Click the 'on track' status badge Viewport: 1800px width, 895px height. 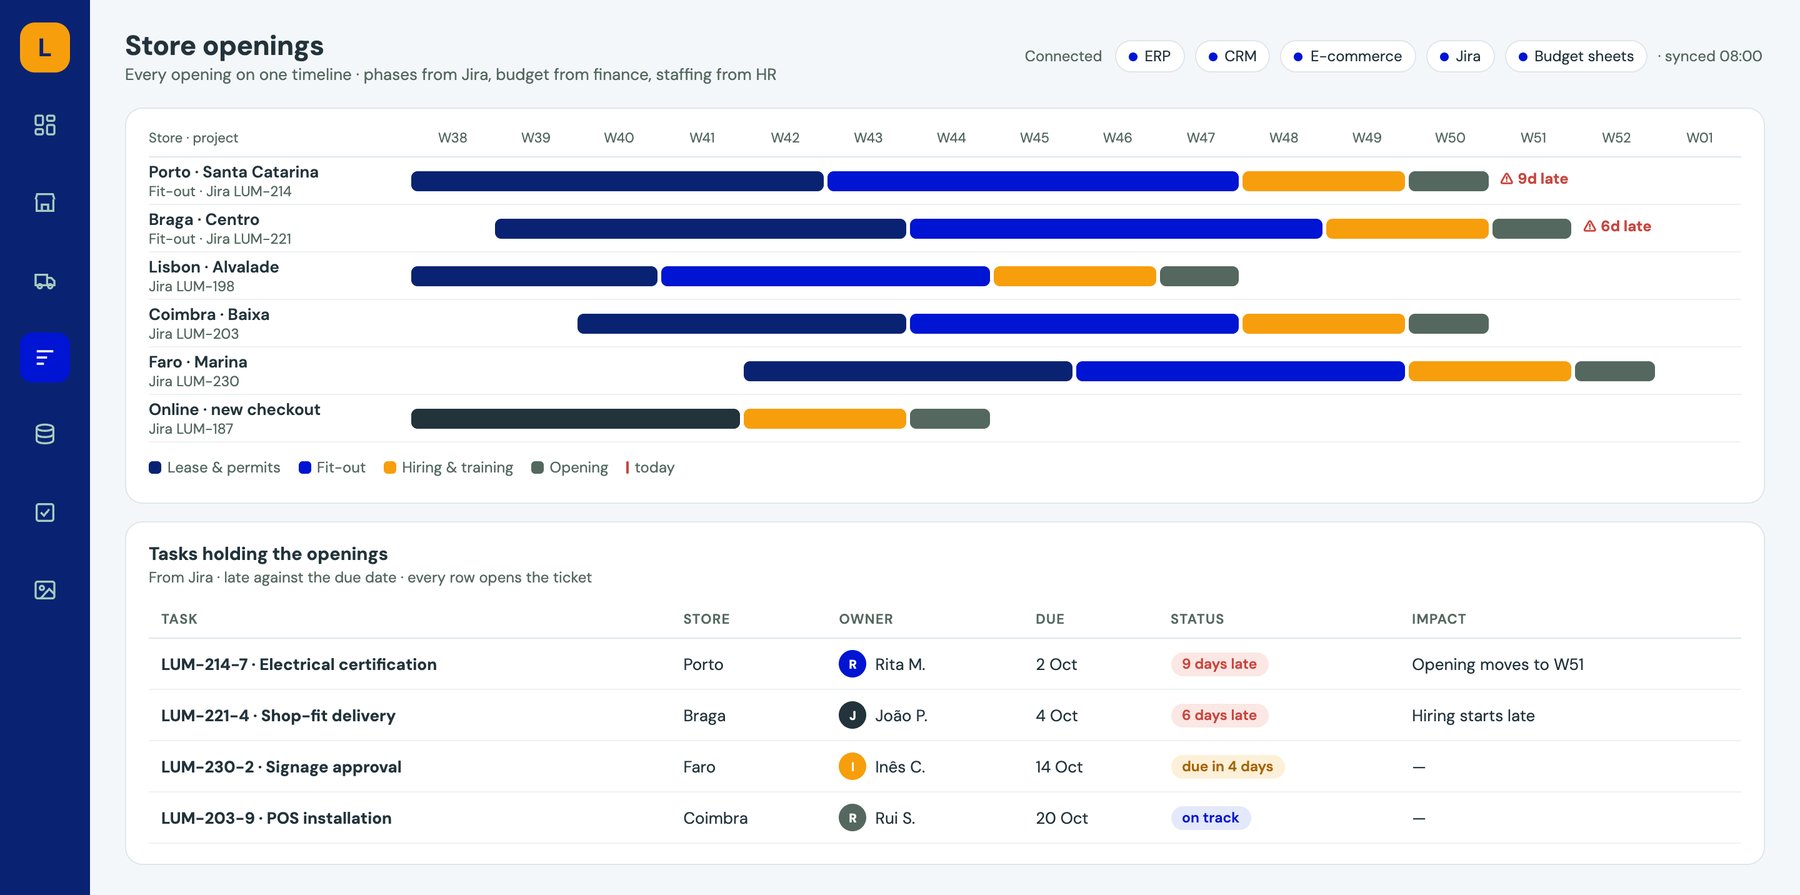pos(1210,818)
